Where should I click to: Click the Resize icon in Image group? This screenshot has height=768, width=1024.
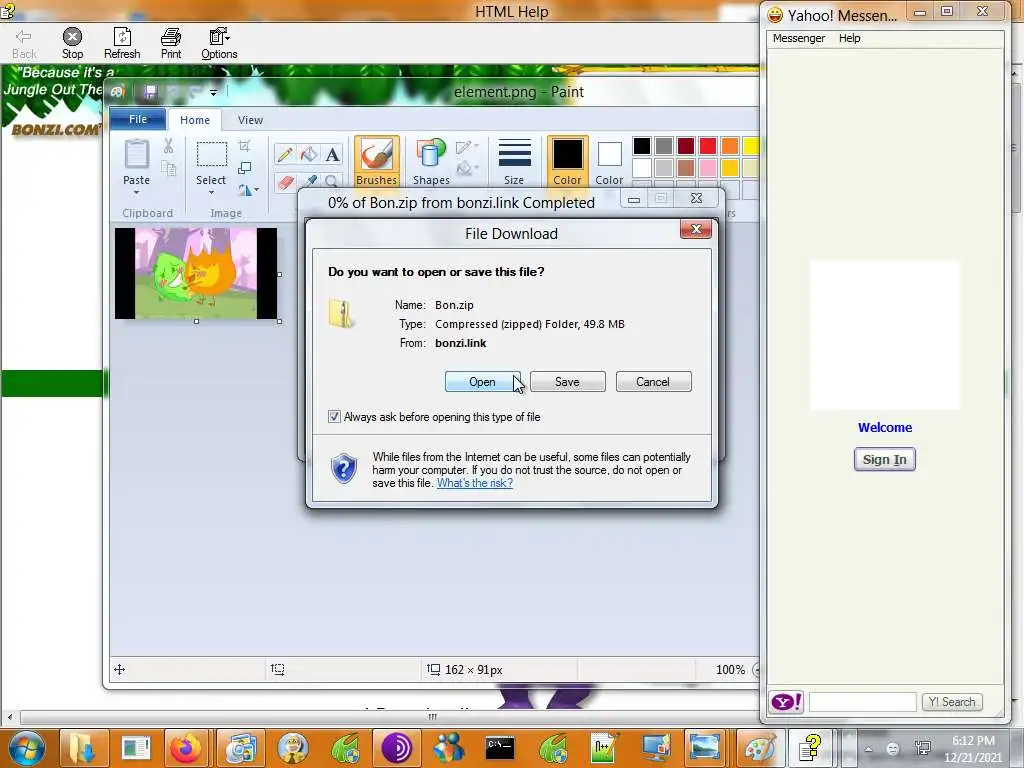coord(245,168)
